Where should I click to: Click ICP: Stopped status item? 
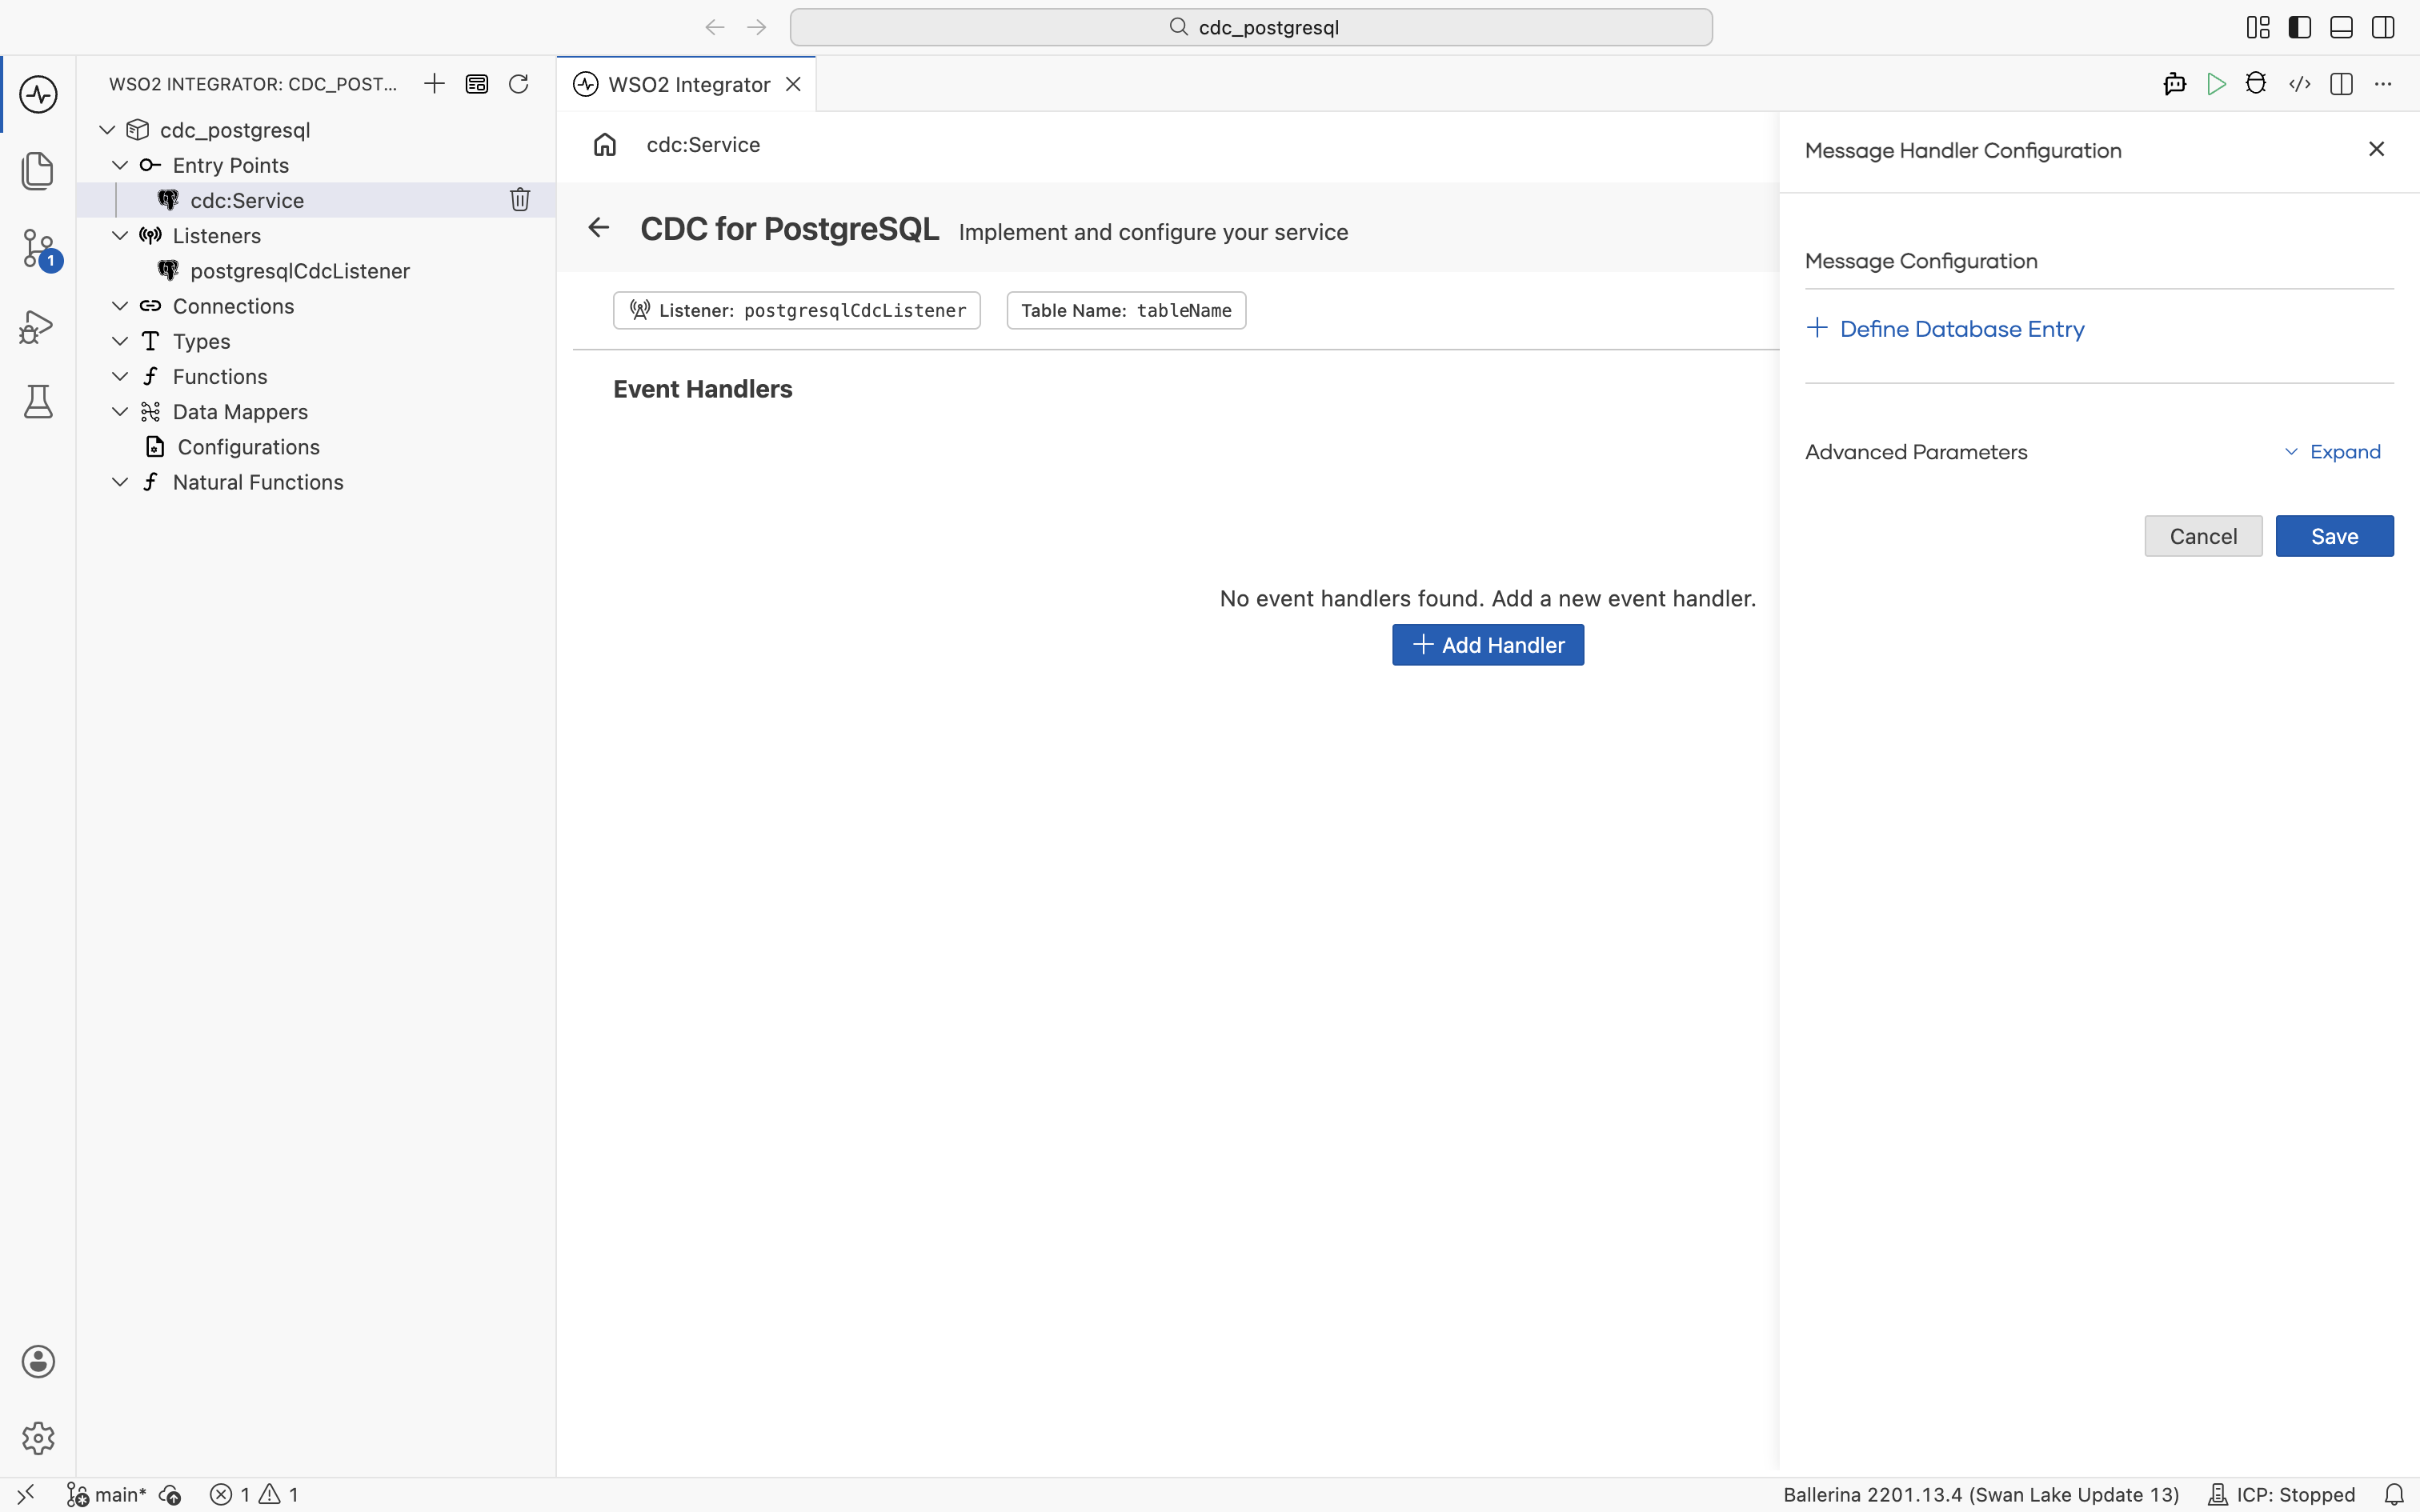[2281, 1494]
